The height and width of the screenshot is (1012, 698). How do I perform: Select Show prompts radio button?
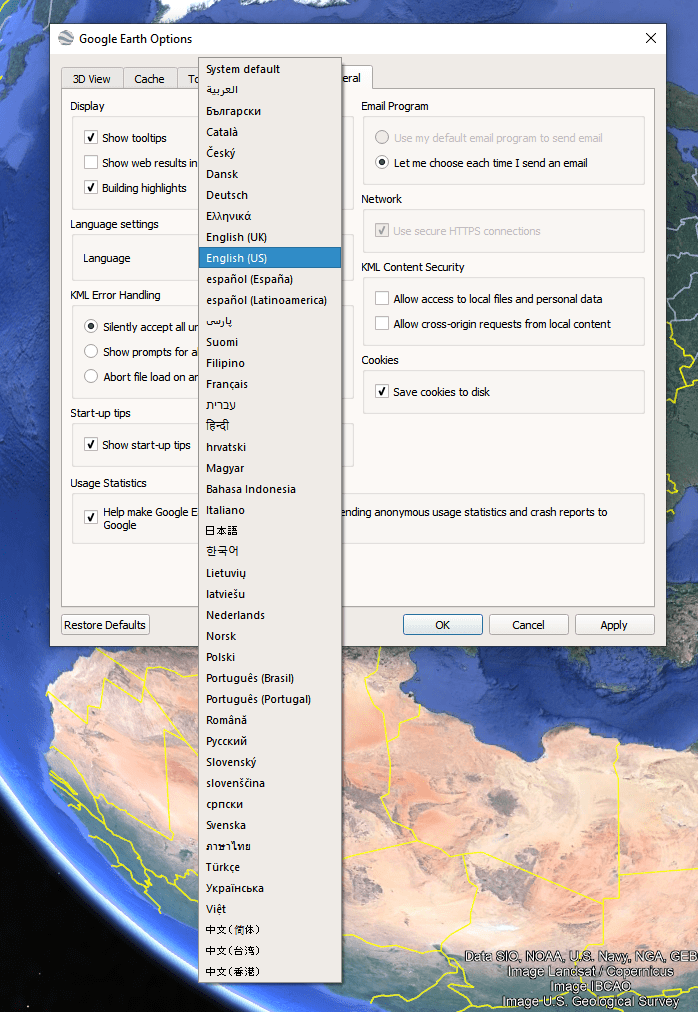coord(91,351)
